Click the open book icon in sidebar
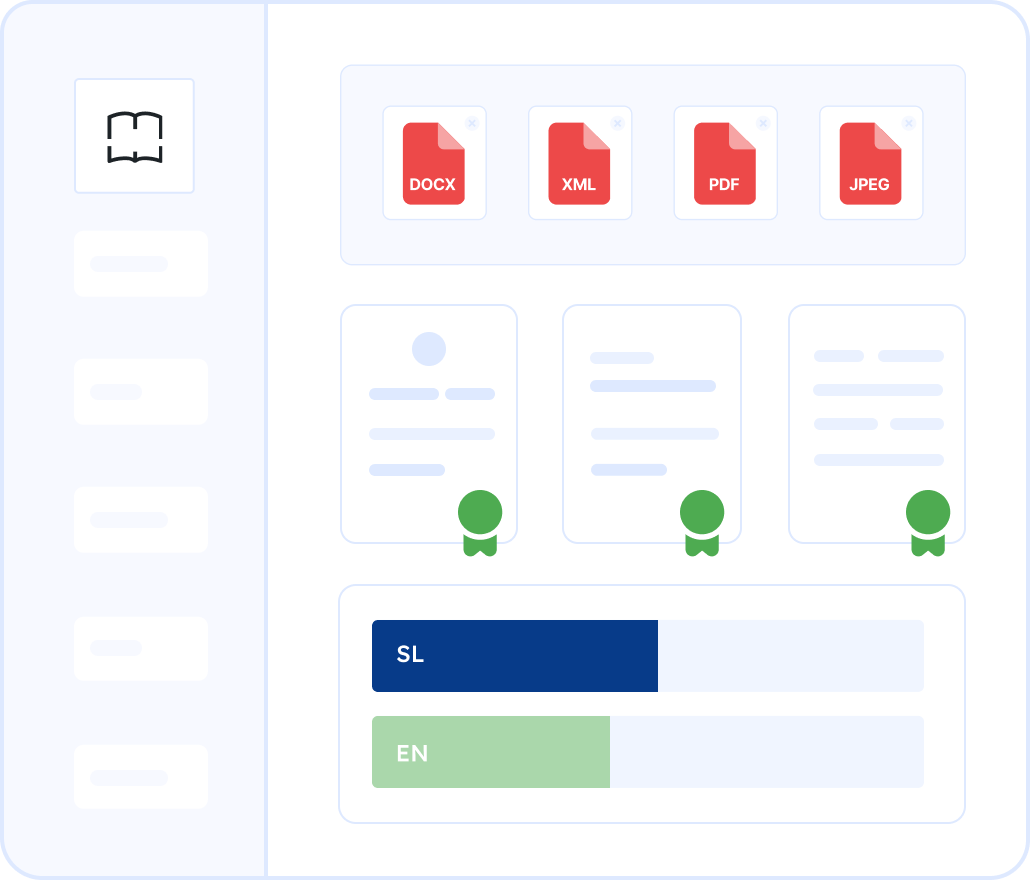The height and width of the screenshot is (880, 1030). [134, 136]
